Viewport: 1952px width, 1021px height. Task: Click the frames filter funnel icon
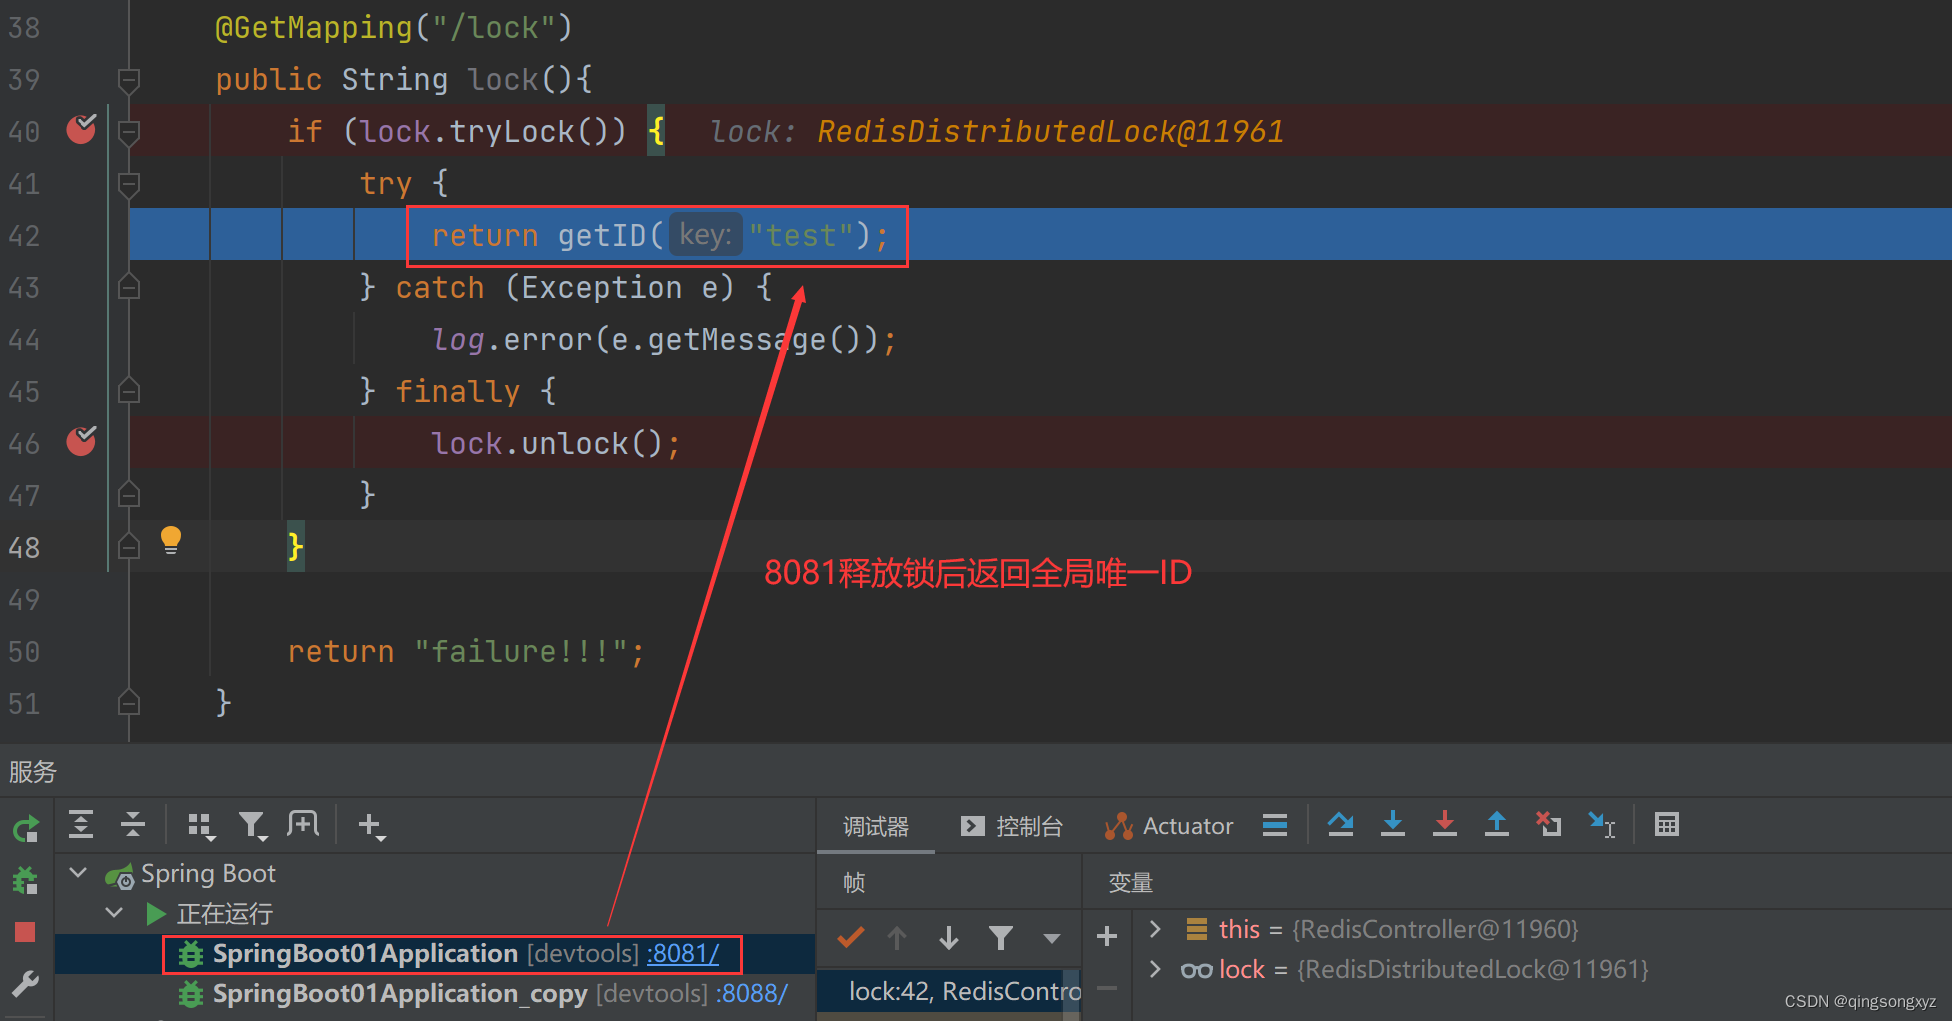tap(1001, 938)
